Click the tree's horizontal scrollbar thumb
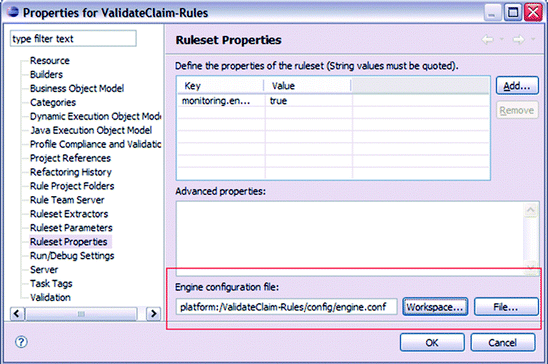 point(81,313)
